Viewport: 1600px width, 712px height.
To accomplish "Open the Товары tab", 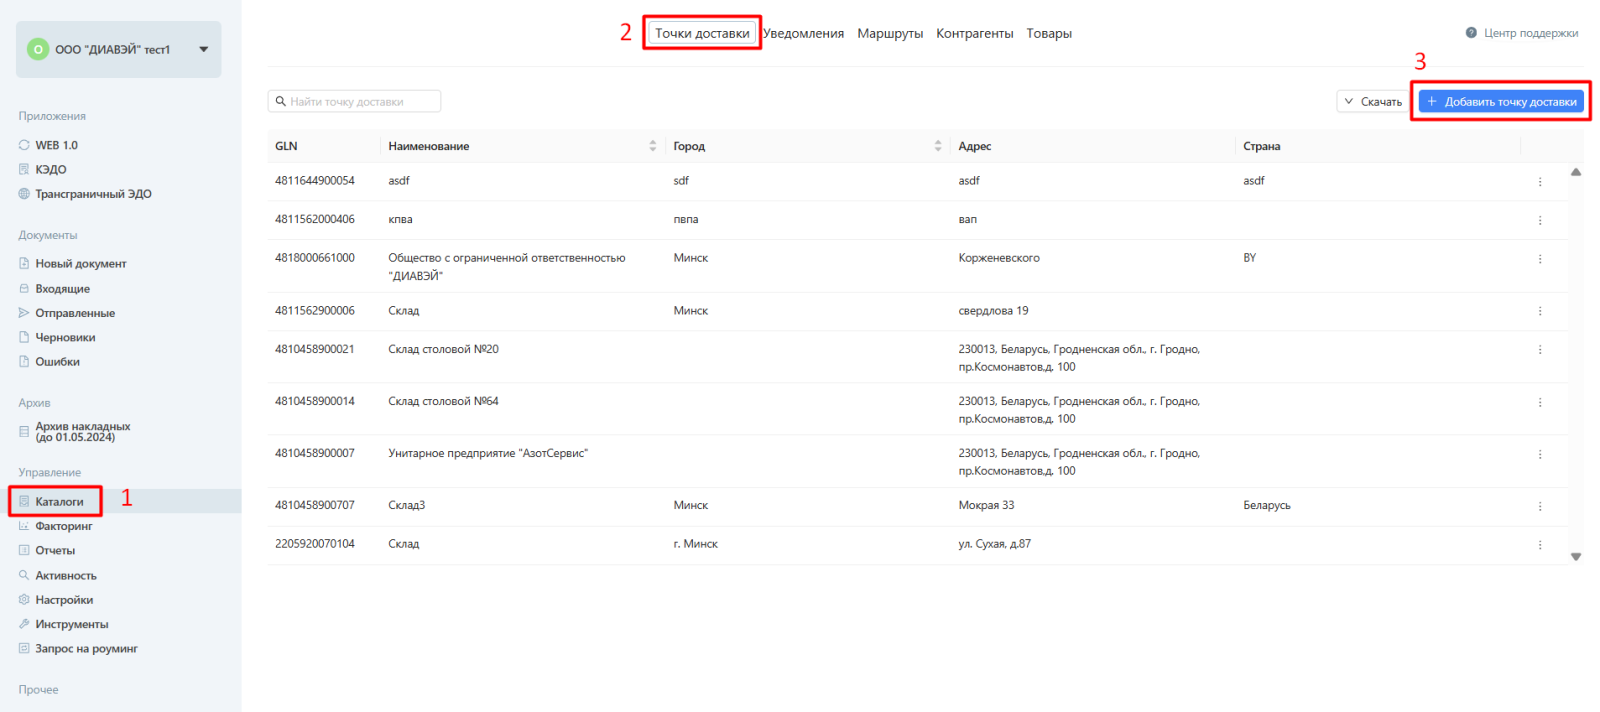I will (x=1048, y=34).
